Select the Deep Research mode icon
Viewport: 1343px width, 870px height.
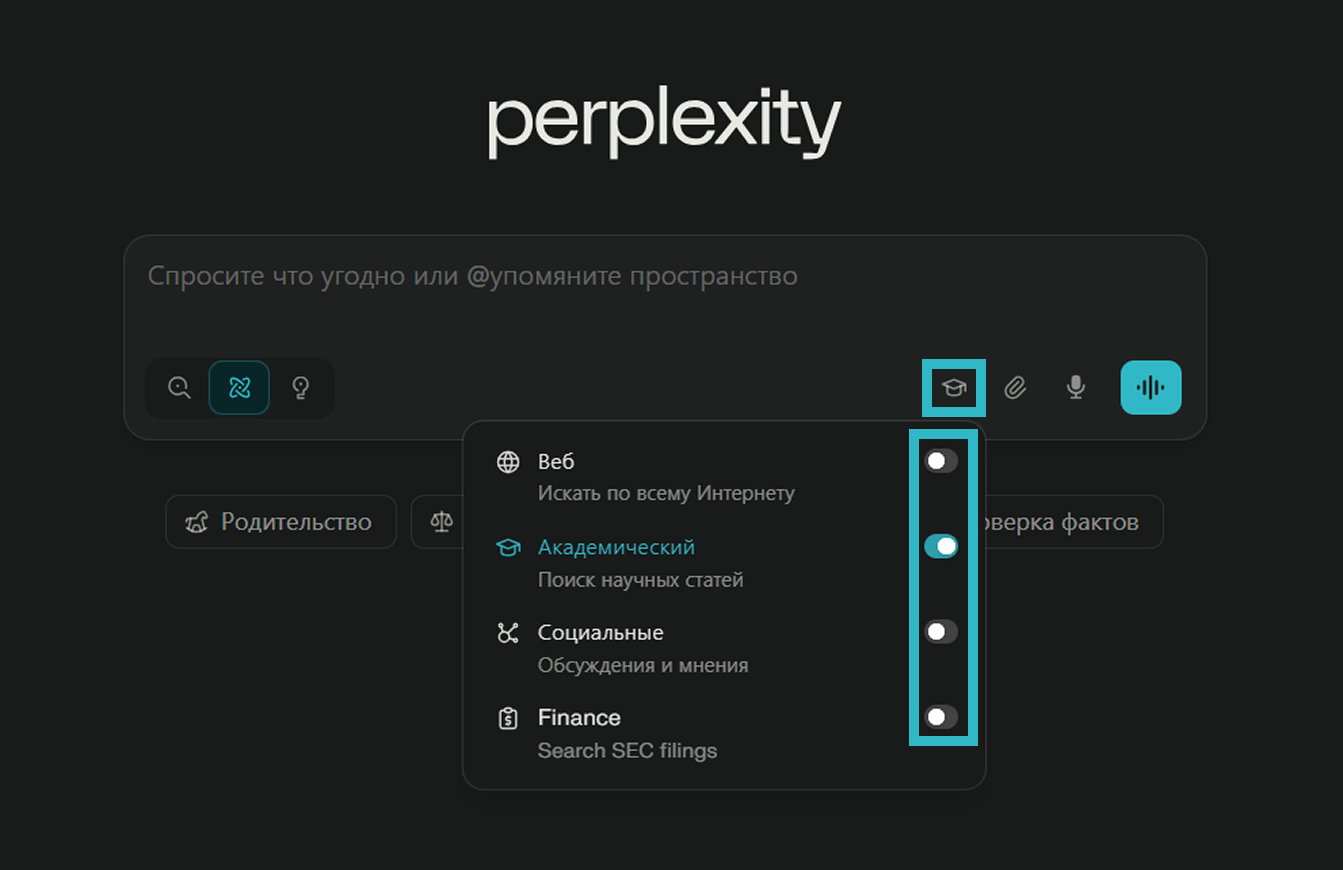239,388
